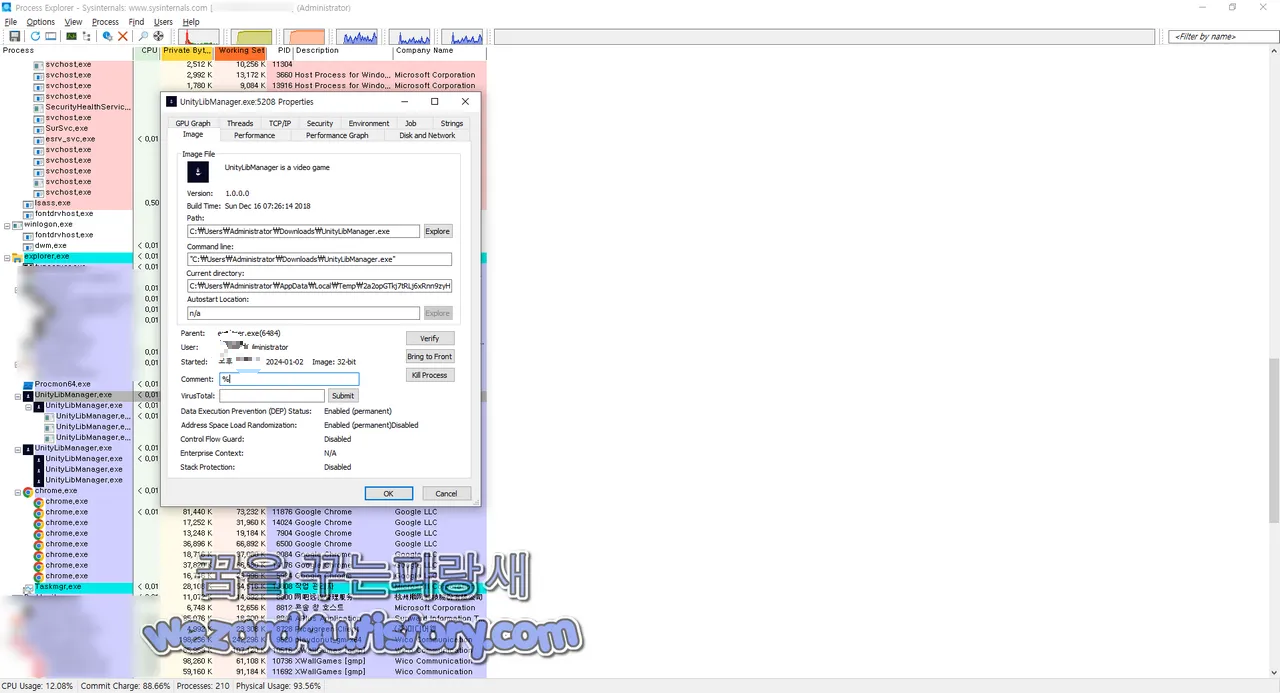Click the Find Window's Process crosshair icon
Screen dimensions: 1280x693
pyautogui.click(x=157, y=36)
